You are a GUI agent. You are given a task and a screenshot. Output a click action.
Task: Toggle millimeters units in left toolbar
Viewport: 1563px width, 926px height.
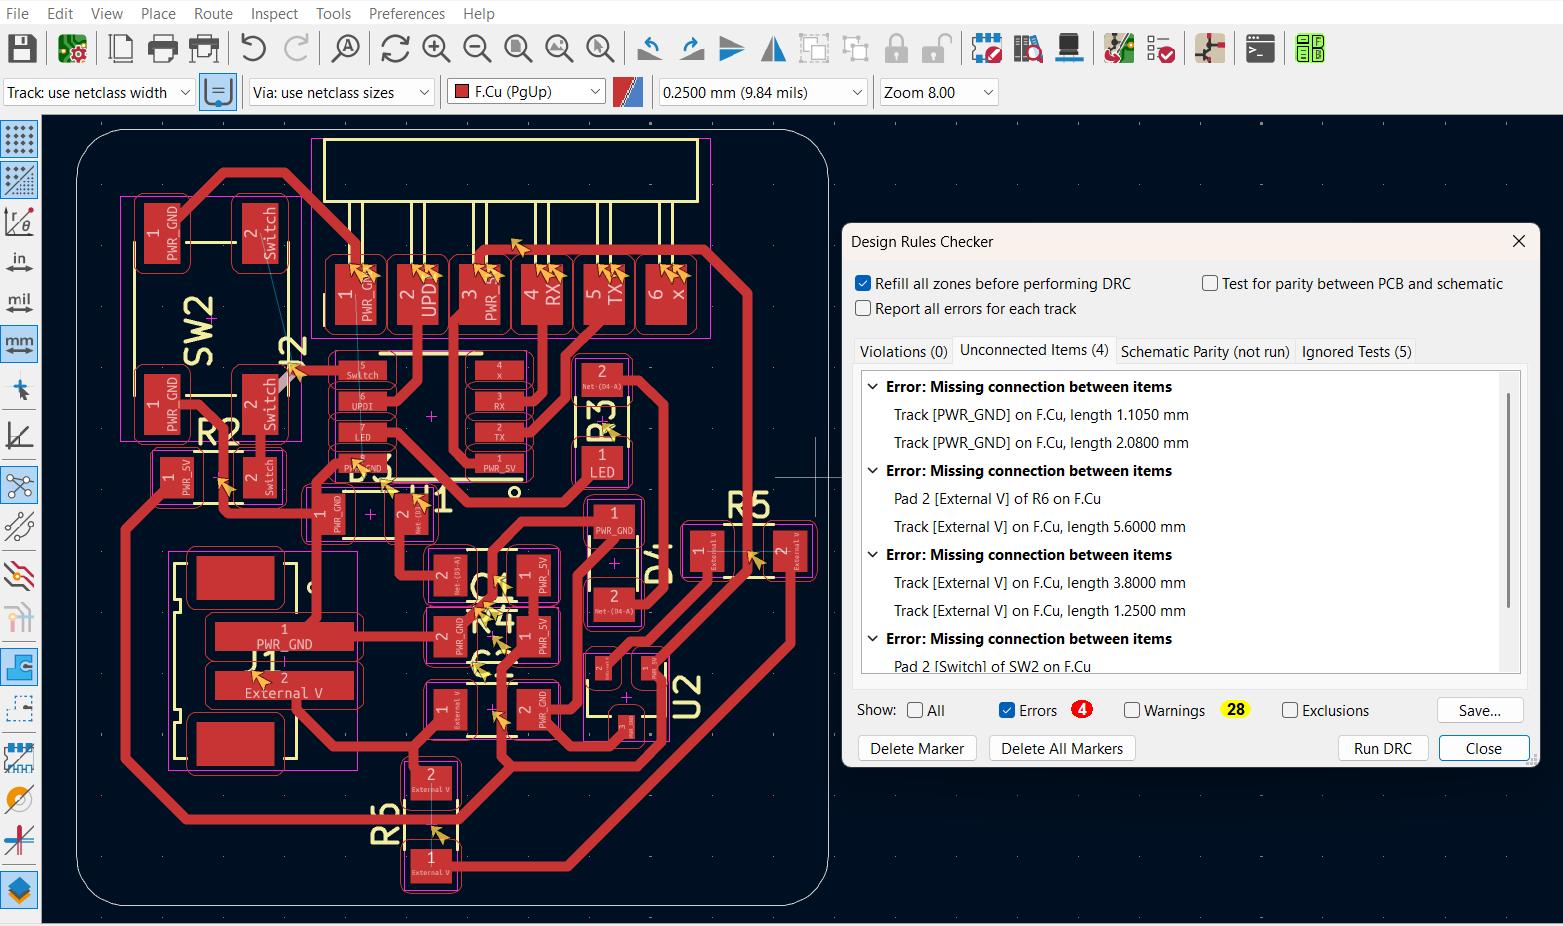point(19,344)
